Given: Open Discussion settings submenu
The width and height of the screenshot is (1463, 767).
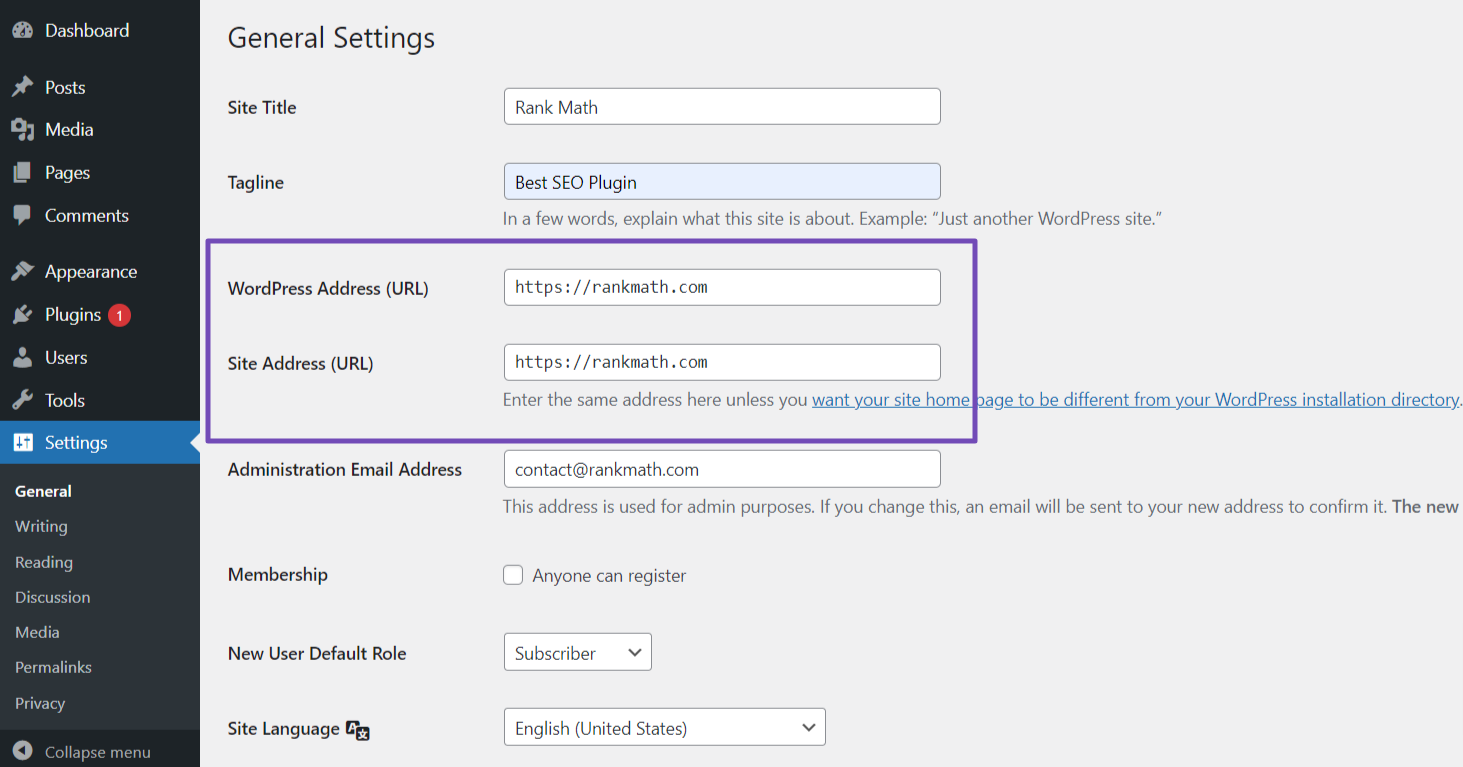Looking at the screenshot, I should click(x=52, y=598).
